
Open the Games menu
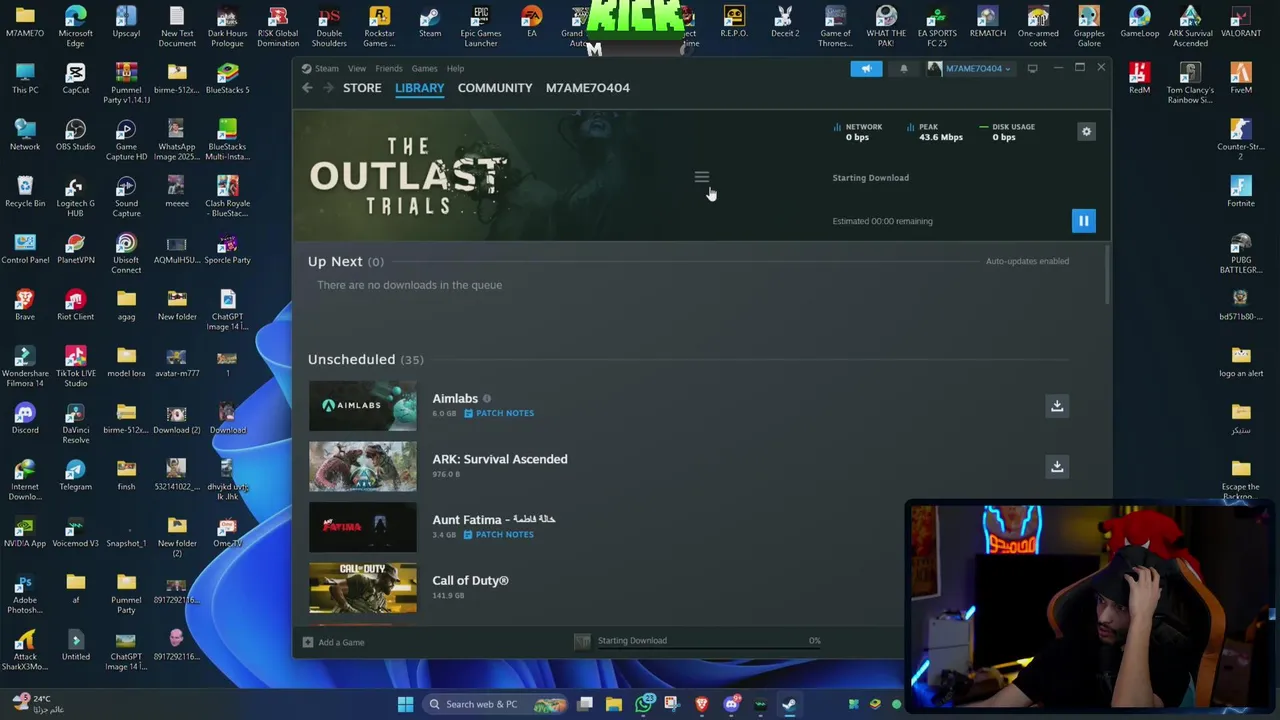click(424, 68)
